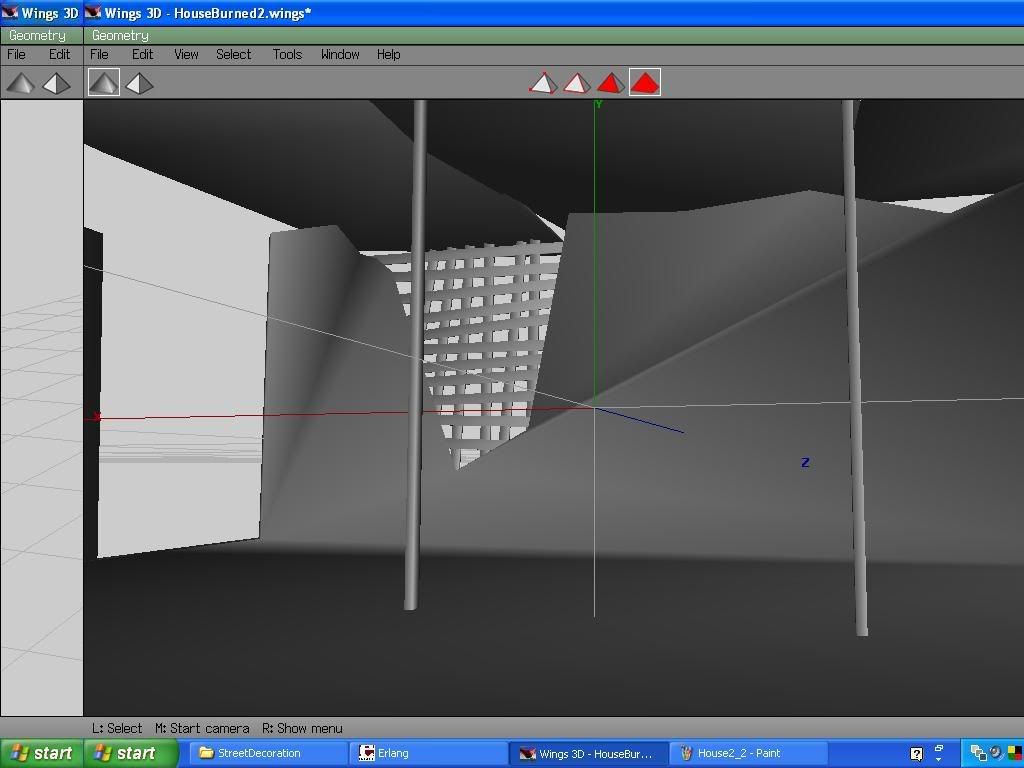Select Wings 3D - HouseBur... taskbar button
Viewport: 1024px width, 768px height.
click(x=586, y=753)
